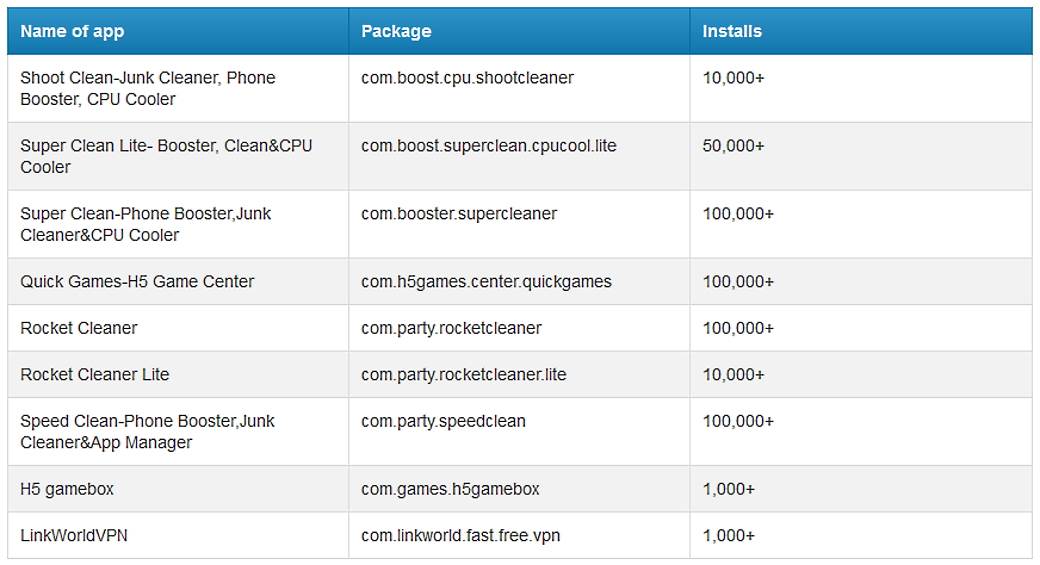
Task: Select the Rocket Cleaner Lite app name
Action: coord(95,375)
